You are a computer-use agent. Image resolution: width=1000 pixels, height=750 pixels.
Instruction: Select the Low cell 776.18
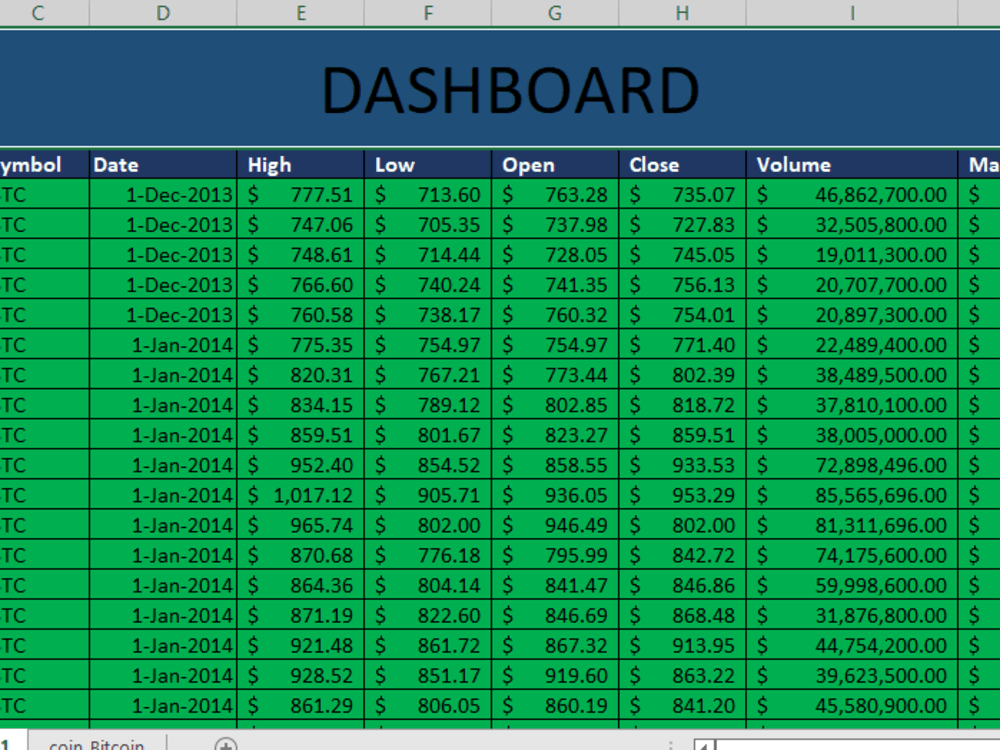click(428, 555)
